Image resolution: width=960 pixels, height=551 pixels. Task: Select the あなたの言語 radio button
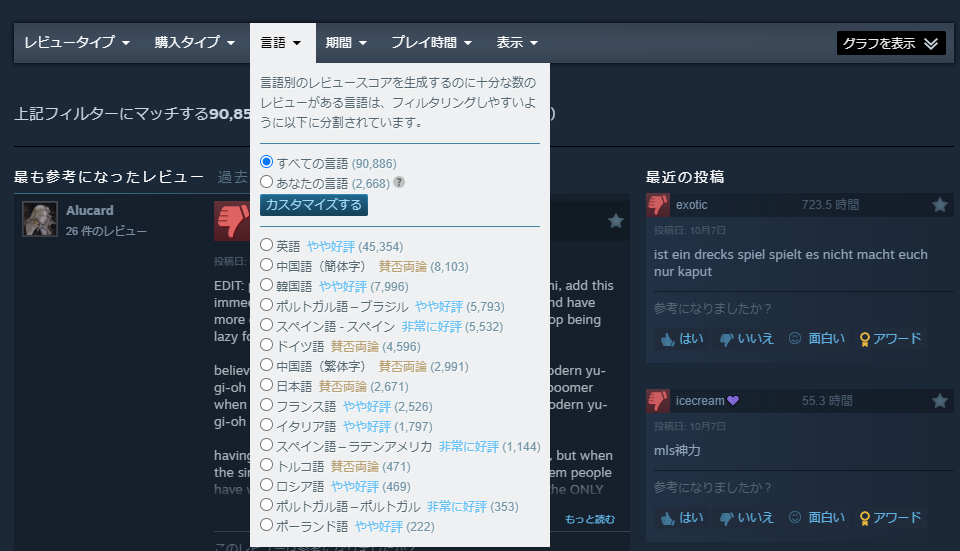266,183
